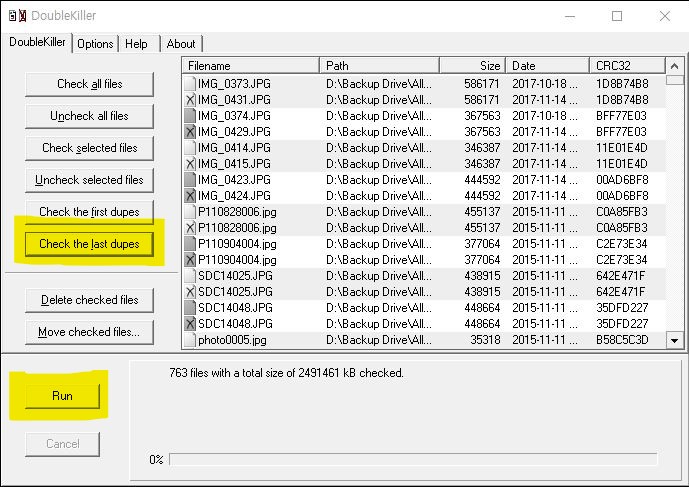Screen dimensions: 689x487
Task: Click CRC32 value B58C5C3D
Action: point(622,340)
